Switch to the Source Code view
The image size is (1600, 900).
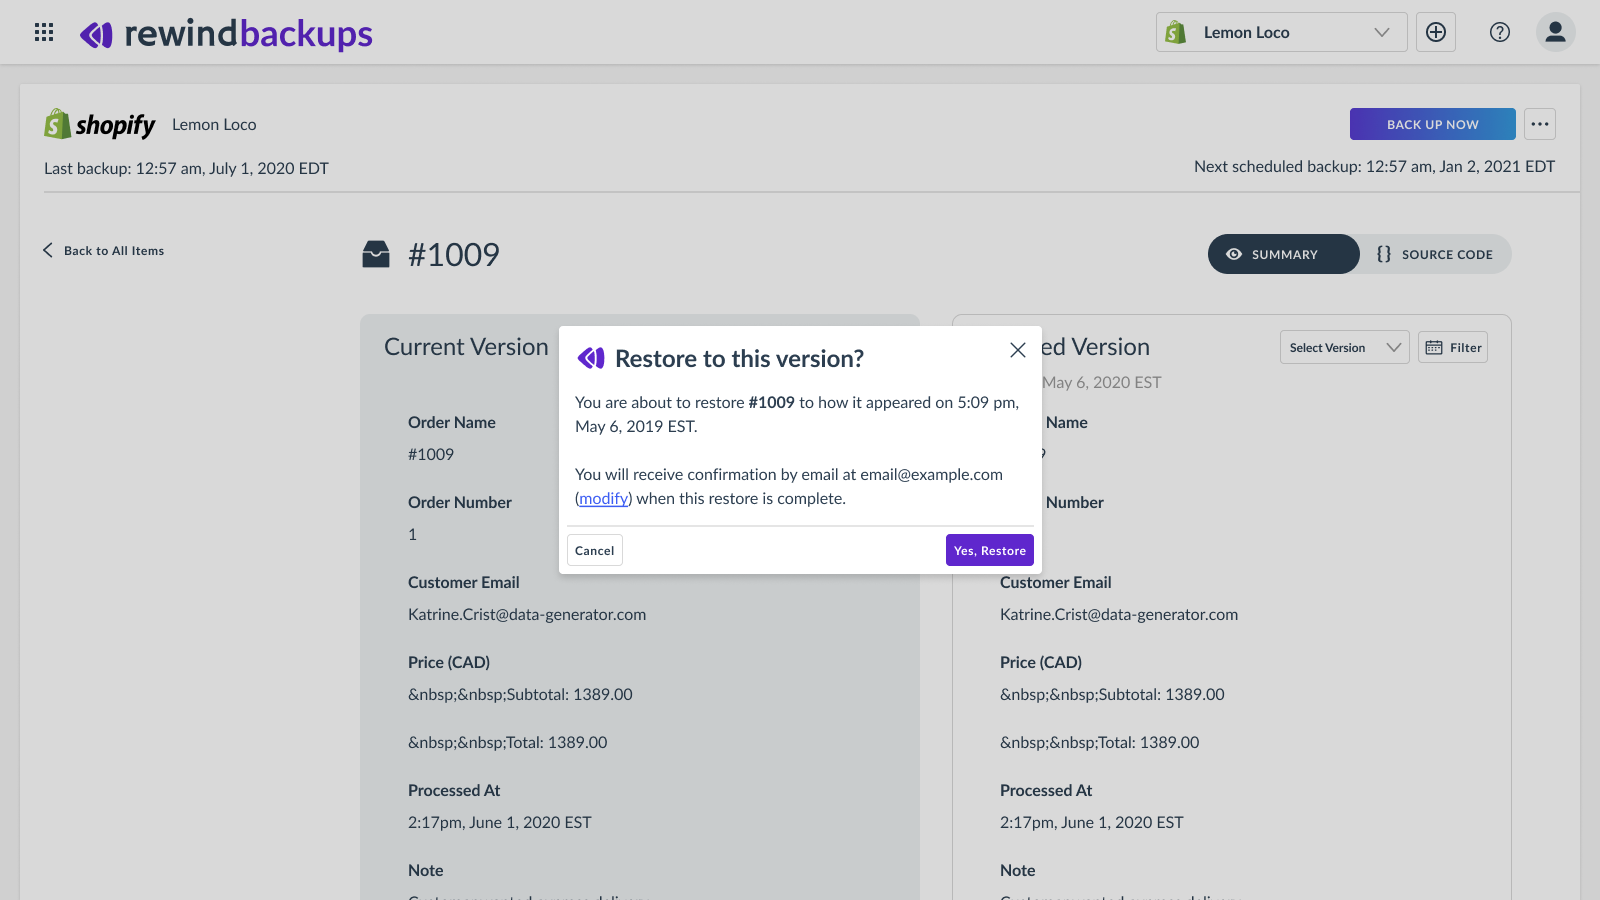tap(1435, 254)
